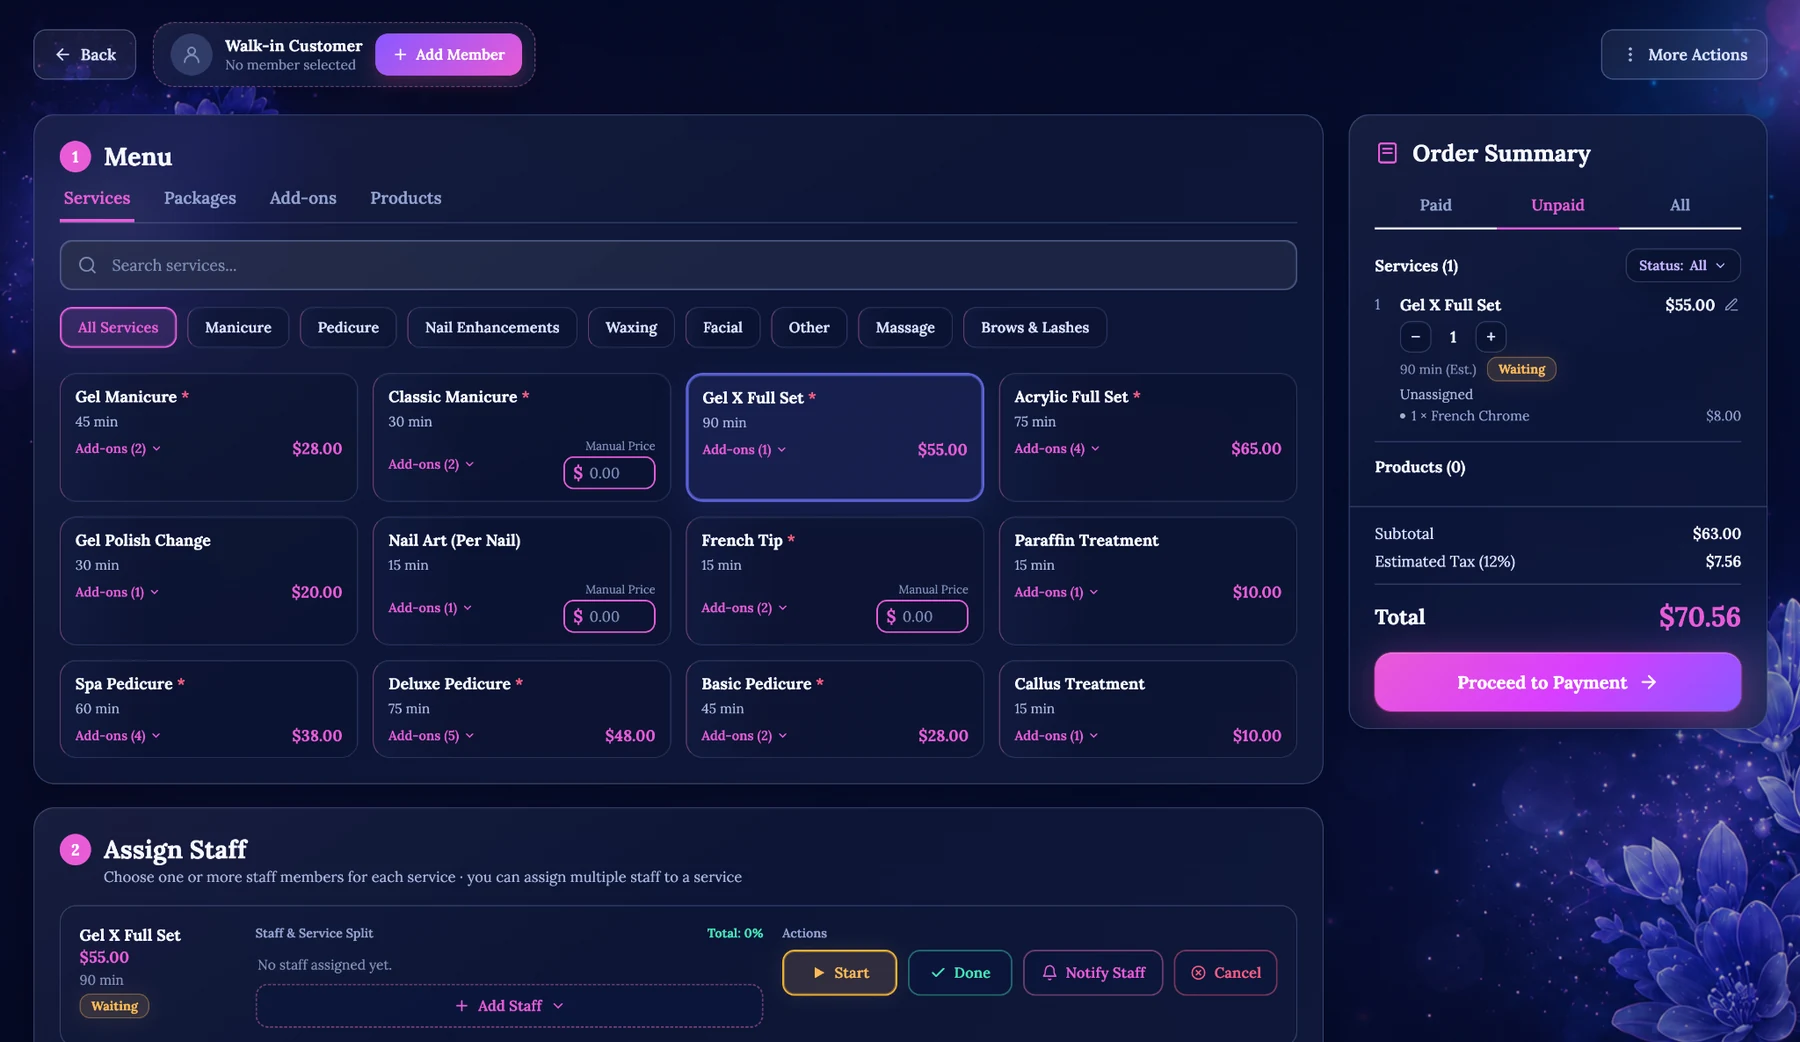Start the Gel X Full Set service
Viewport: 1800px width, 1042px height.
click(x=839, y=973)
